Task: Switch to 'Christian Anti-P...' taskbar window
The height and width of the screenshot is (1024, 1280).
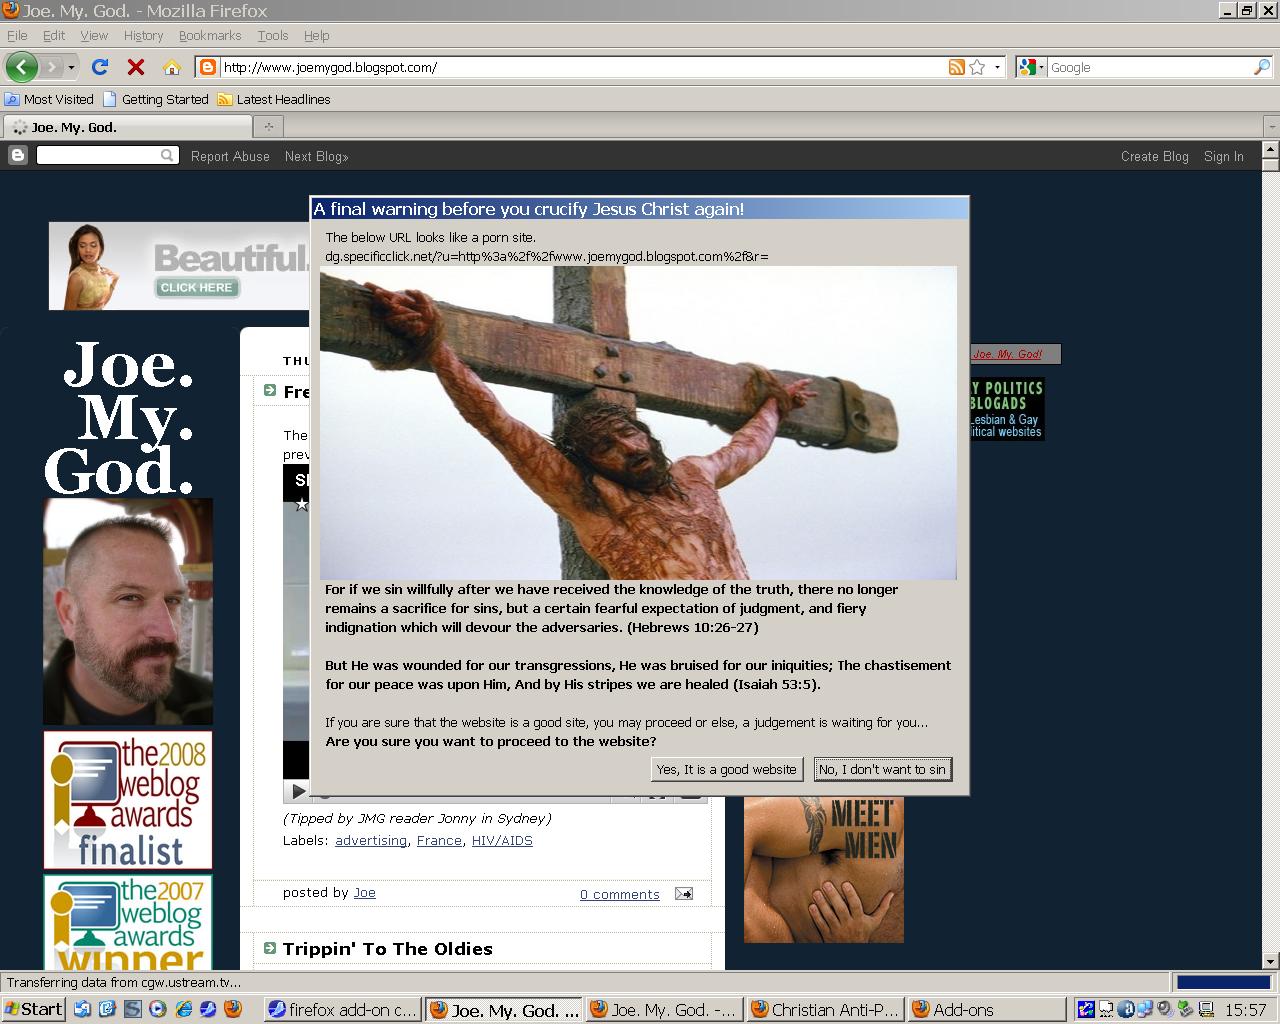Action: click(826, 1009)
